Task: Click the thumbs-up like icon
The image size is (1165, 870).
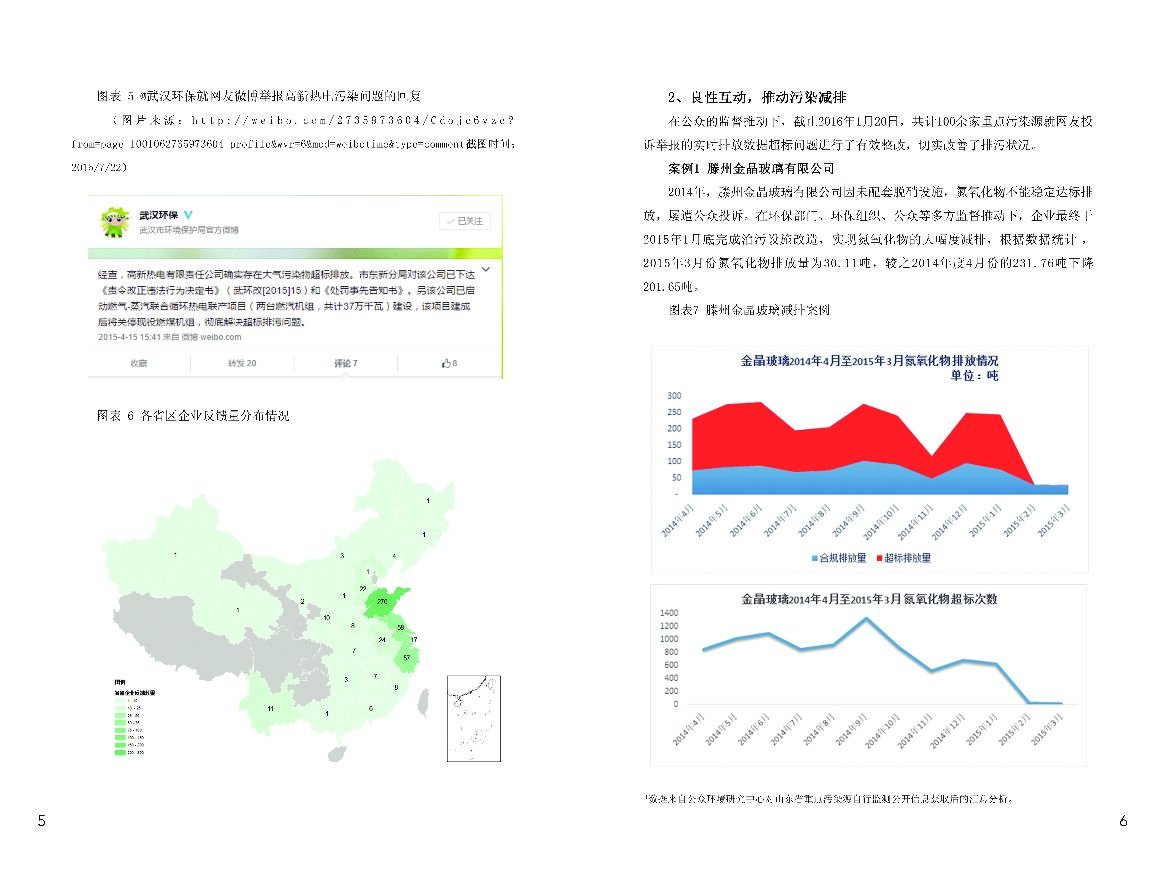Action: pyautogui.click(x=446, y=363)
